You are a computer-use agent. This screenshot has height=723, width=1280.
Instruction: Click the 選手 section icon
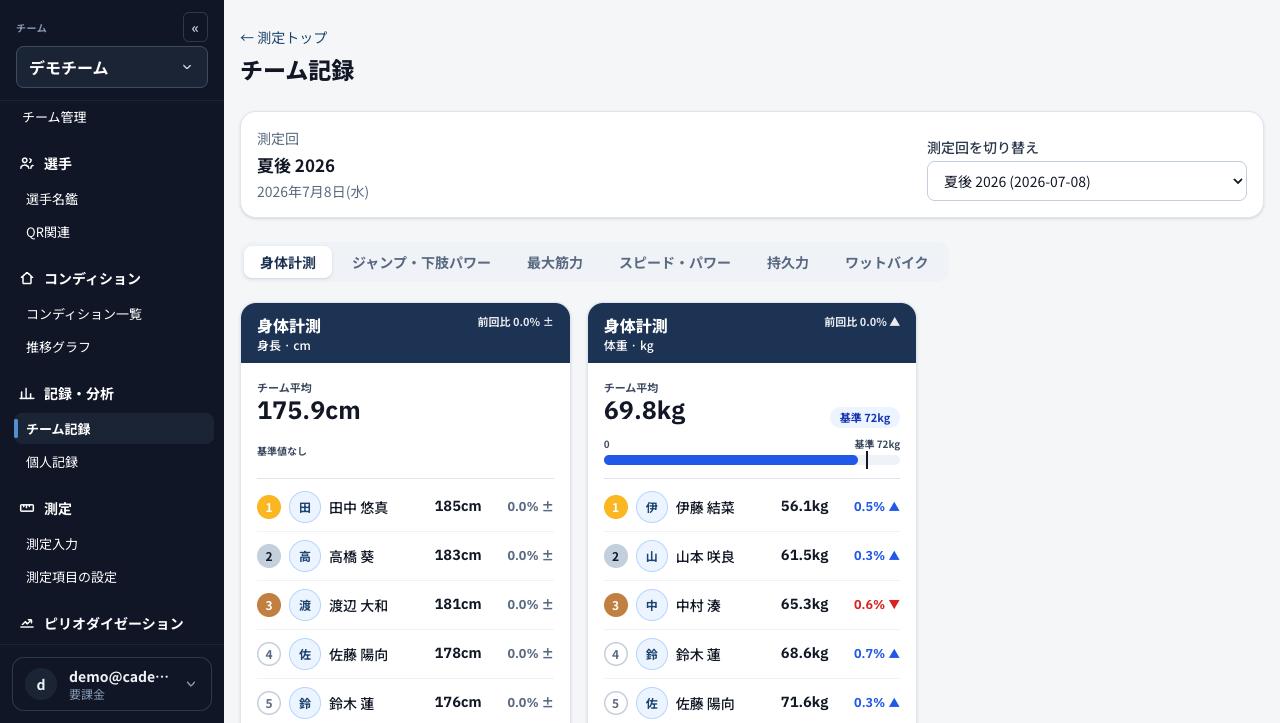coord(27,163)
